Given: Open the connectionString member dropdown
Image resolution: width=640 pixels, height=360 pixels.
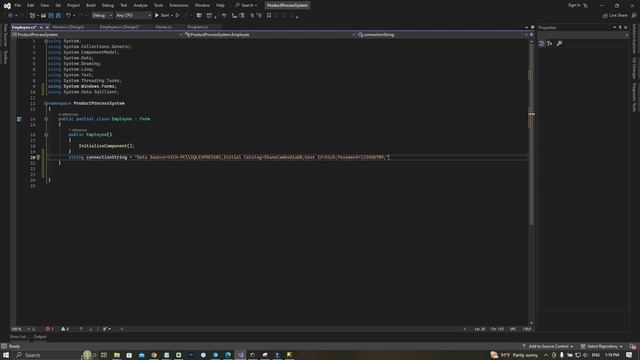Looking at the screenshot, I should click(442, 35).
